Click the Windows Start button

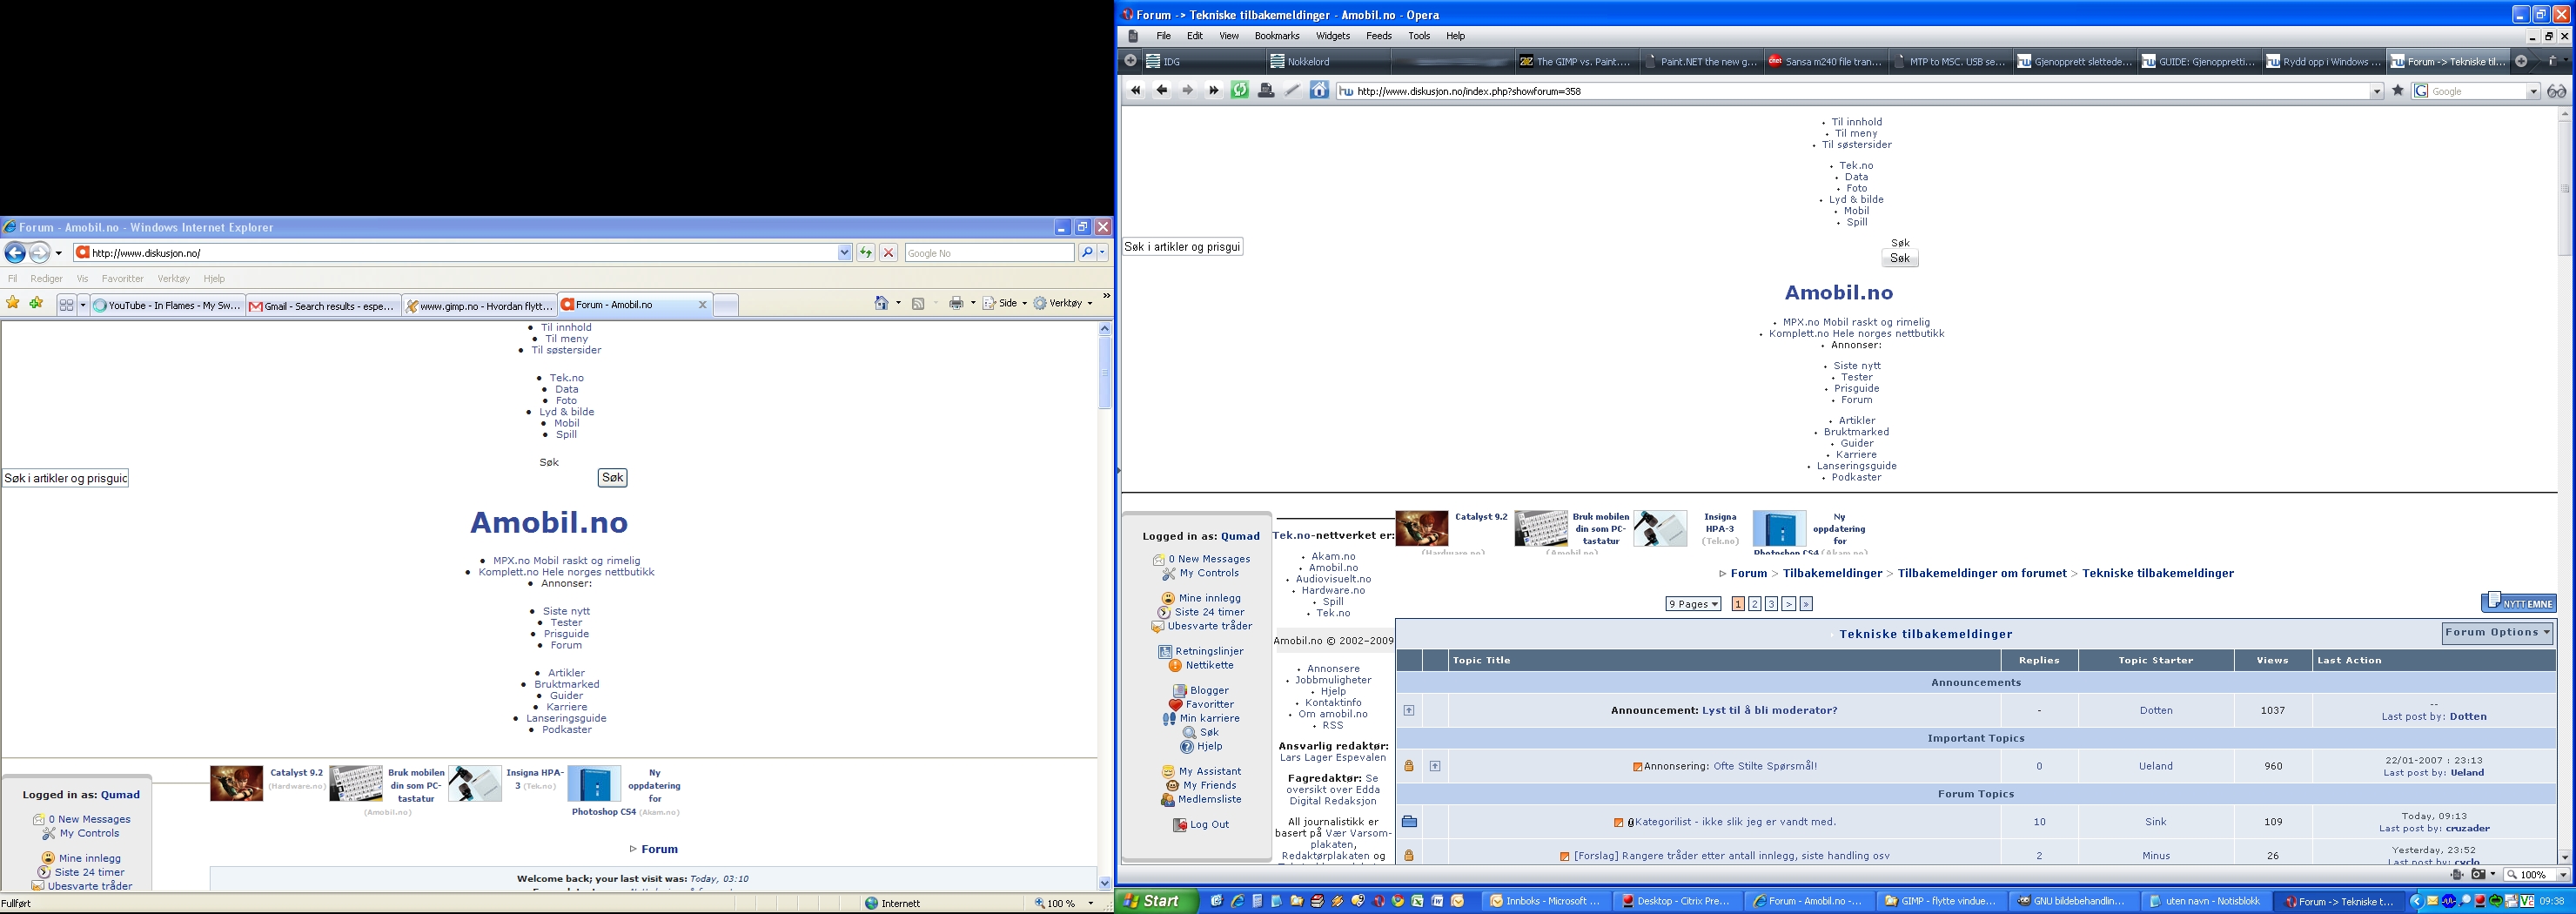point(1157,901)
